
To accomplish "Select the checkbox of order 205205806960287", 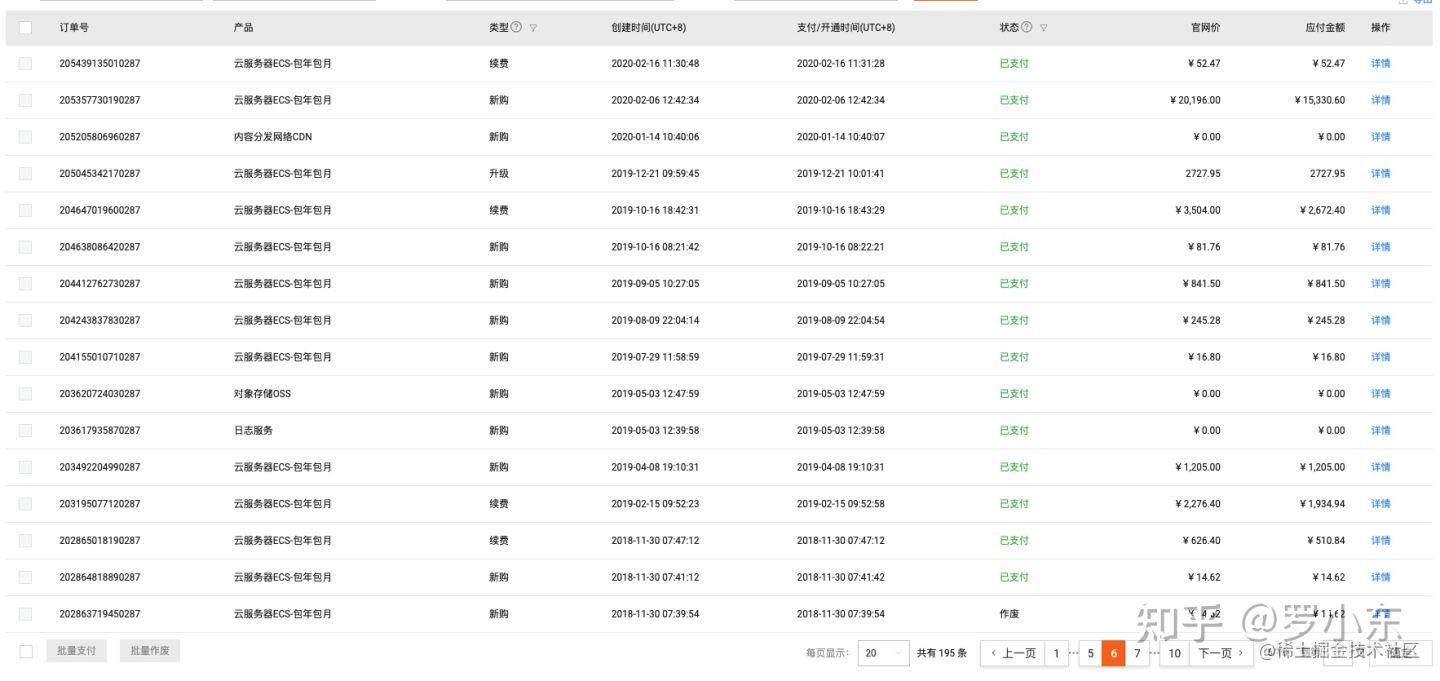I will click(25, 137).
